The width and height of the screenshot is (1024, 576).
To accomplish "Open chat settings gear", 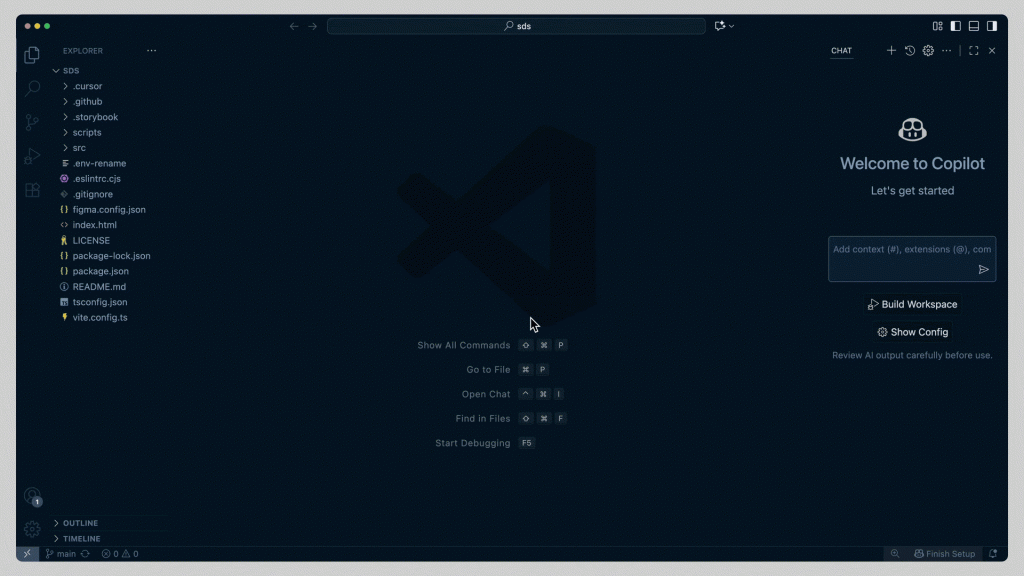I will point(928,50).
